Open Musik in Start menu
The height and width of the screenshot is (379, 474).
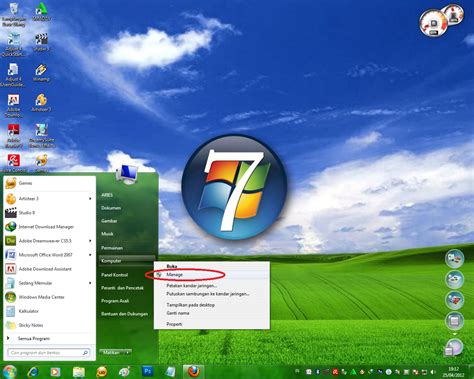click(x=107, y=234)
